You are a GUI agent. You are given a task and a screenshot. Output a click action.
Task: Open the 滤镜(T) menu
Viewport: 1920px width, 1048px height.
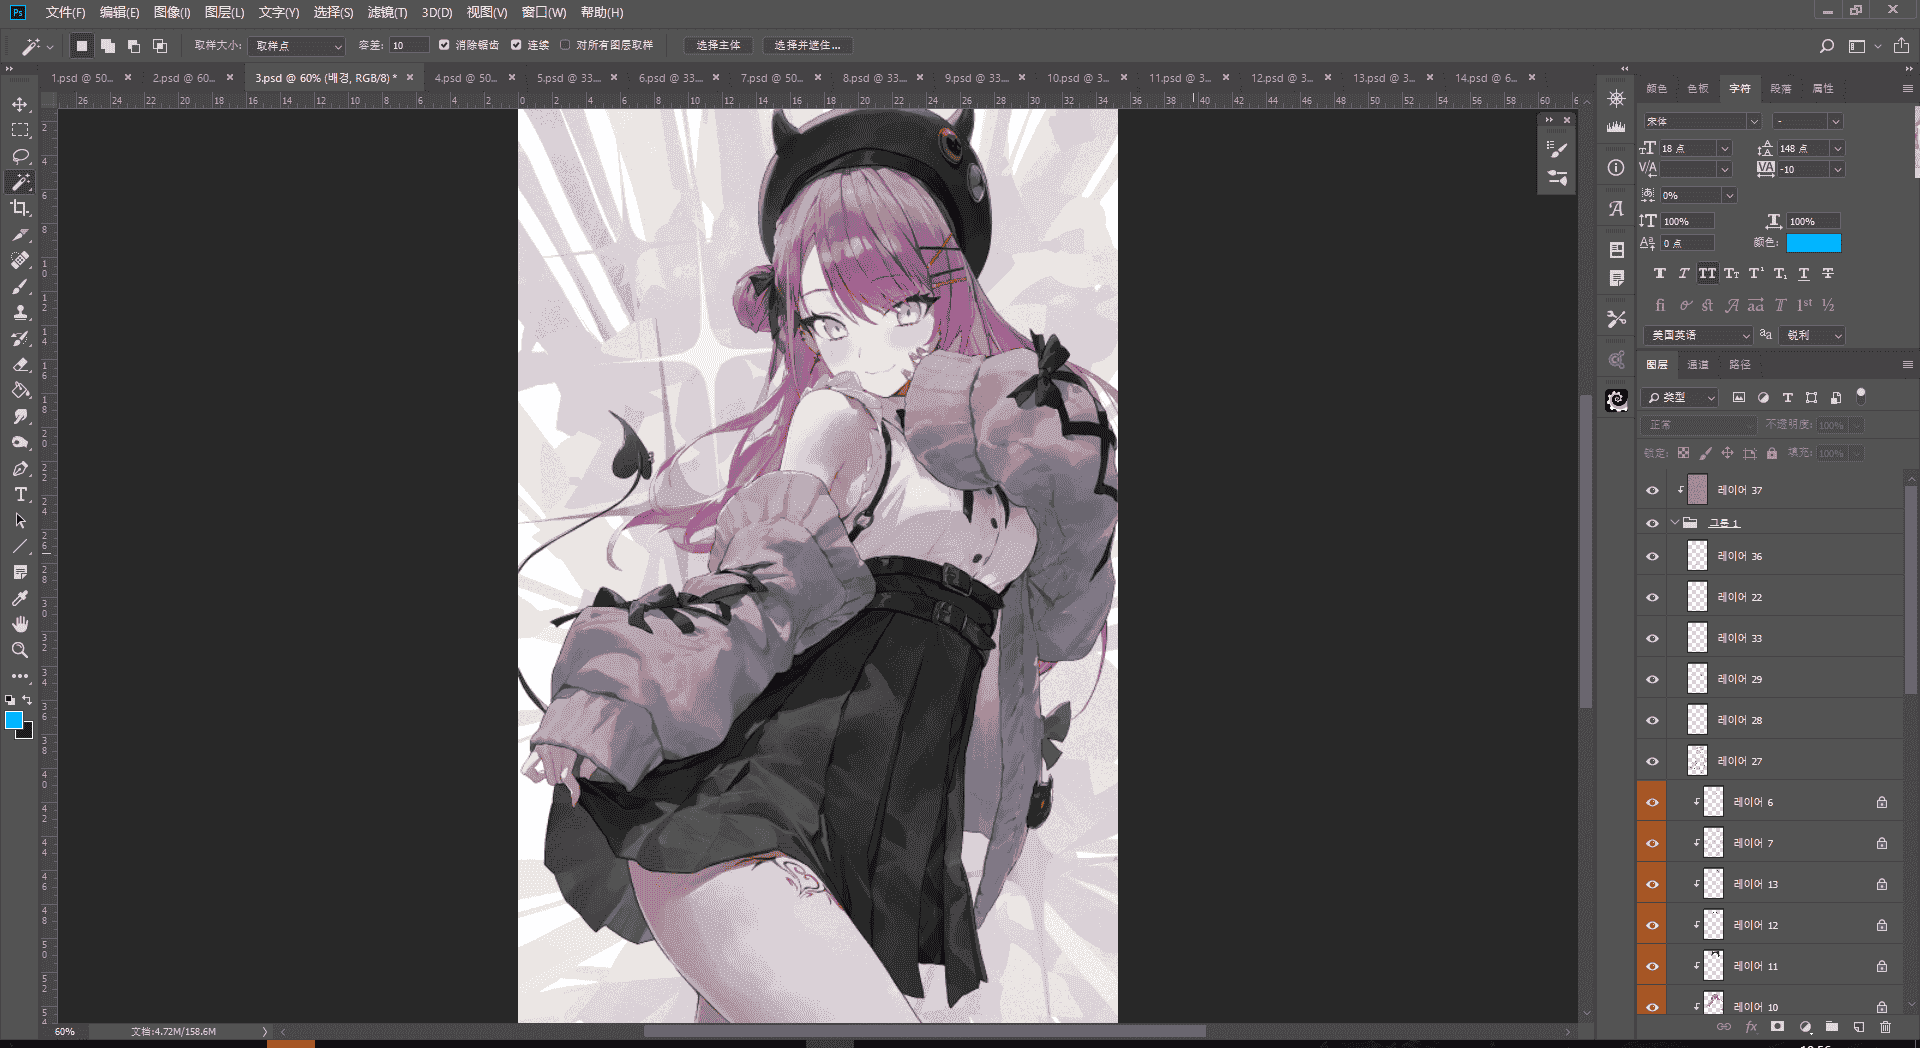coord(387,12)
